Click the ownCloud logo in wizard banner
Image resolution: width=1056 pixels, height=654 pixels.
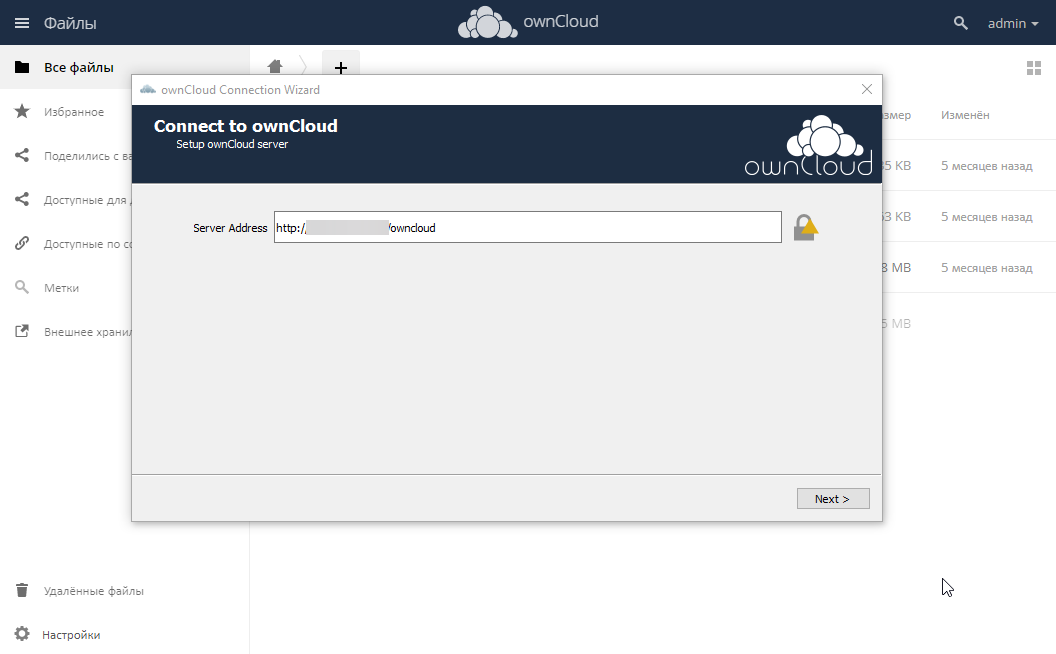808,145
